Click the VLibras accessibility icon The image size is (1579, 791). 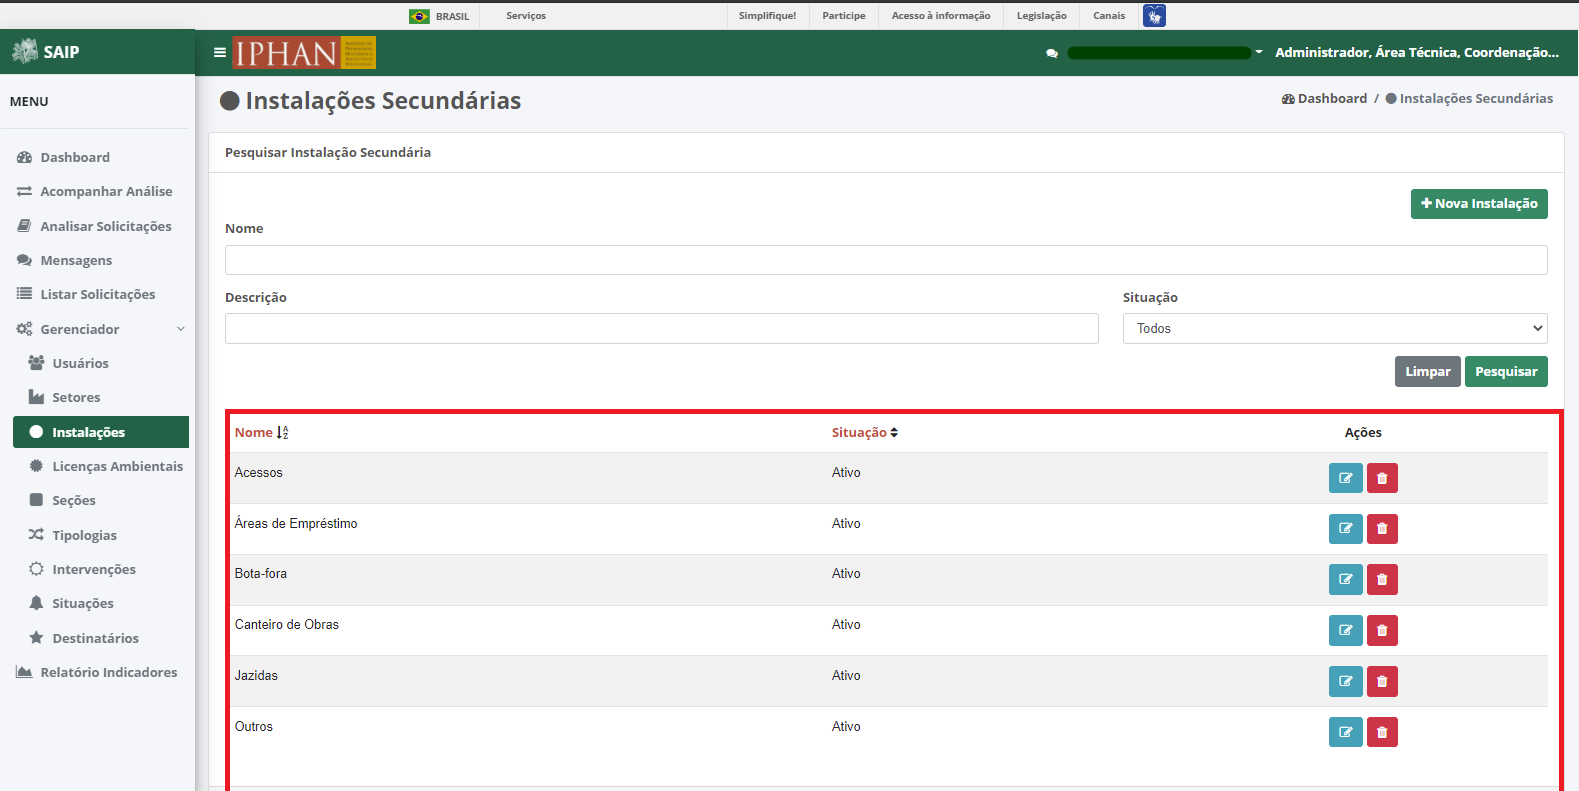pyautogui.click(x=1154, y=15)
